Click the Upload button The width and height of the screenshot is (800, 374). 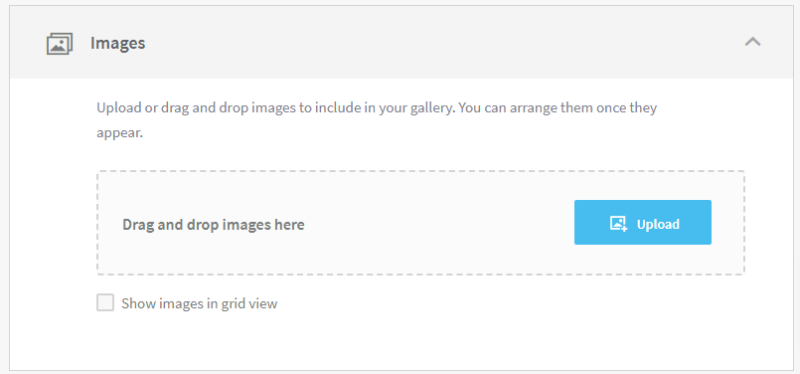coord(642,222)
